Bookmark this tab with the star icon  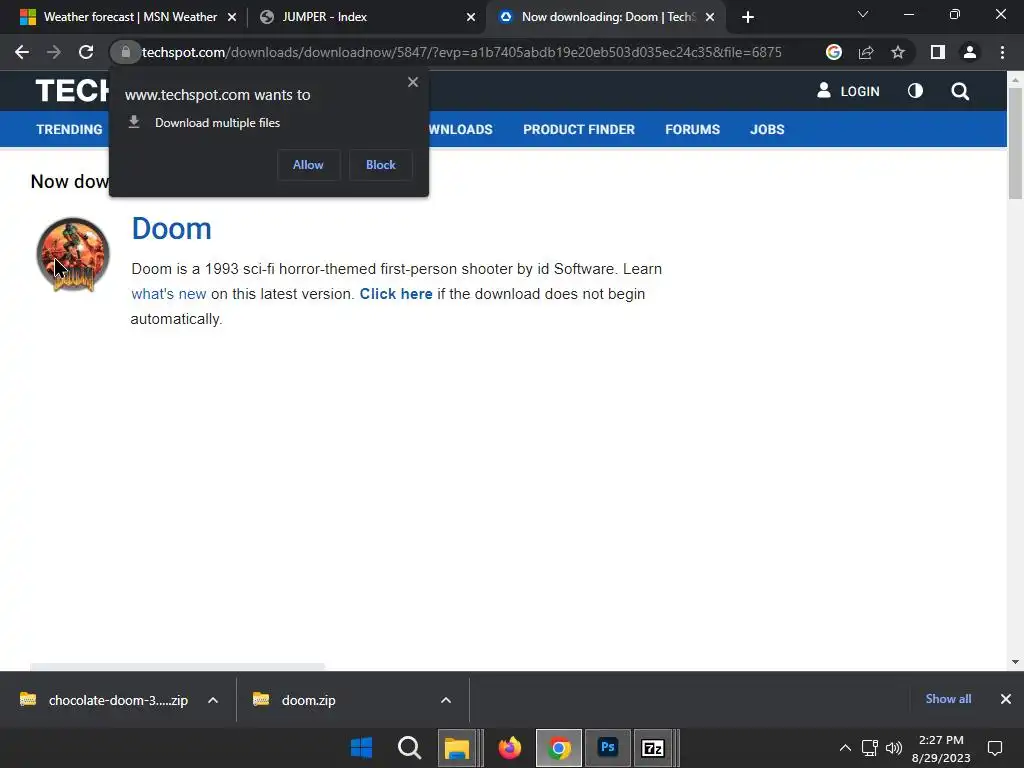(898, 52)
